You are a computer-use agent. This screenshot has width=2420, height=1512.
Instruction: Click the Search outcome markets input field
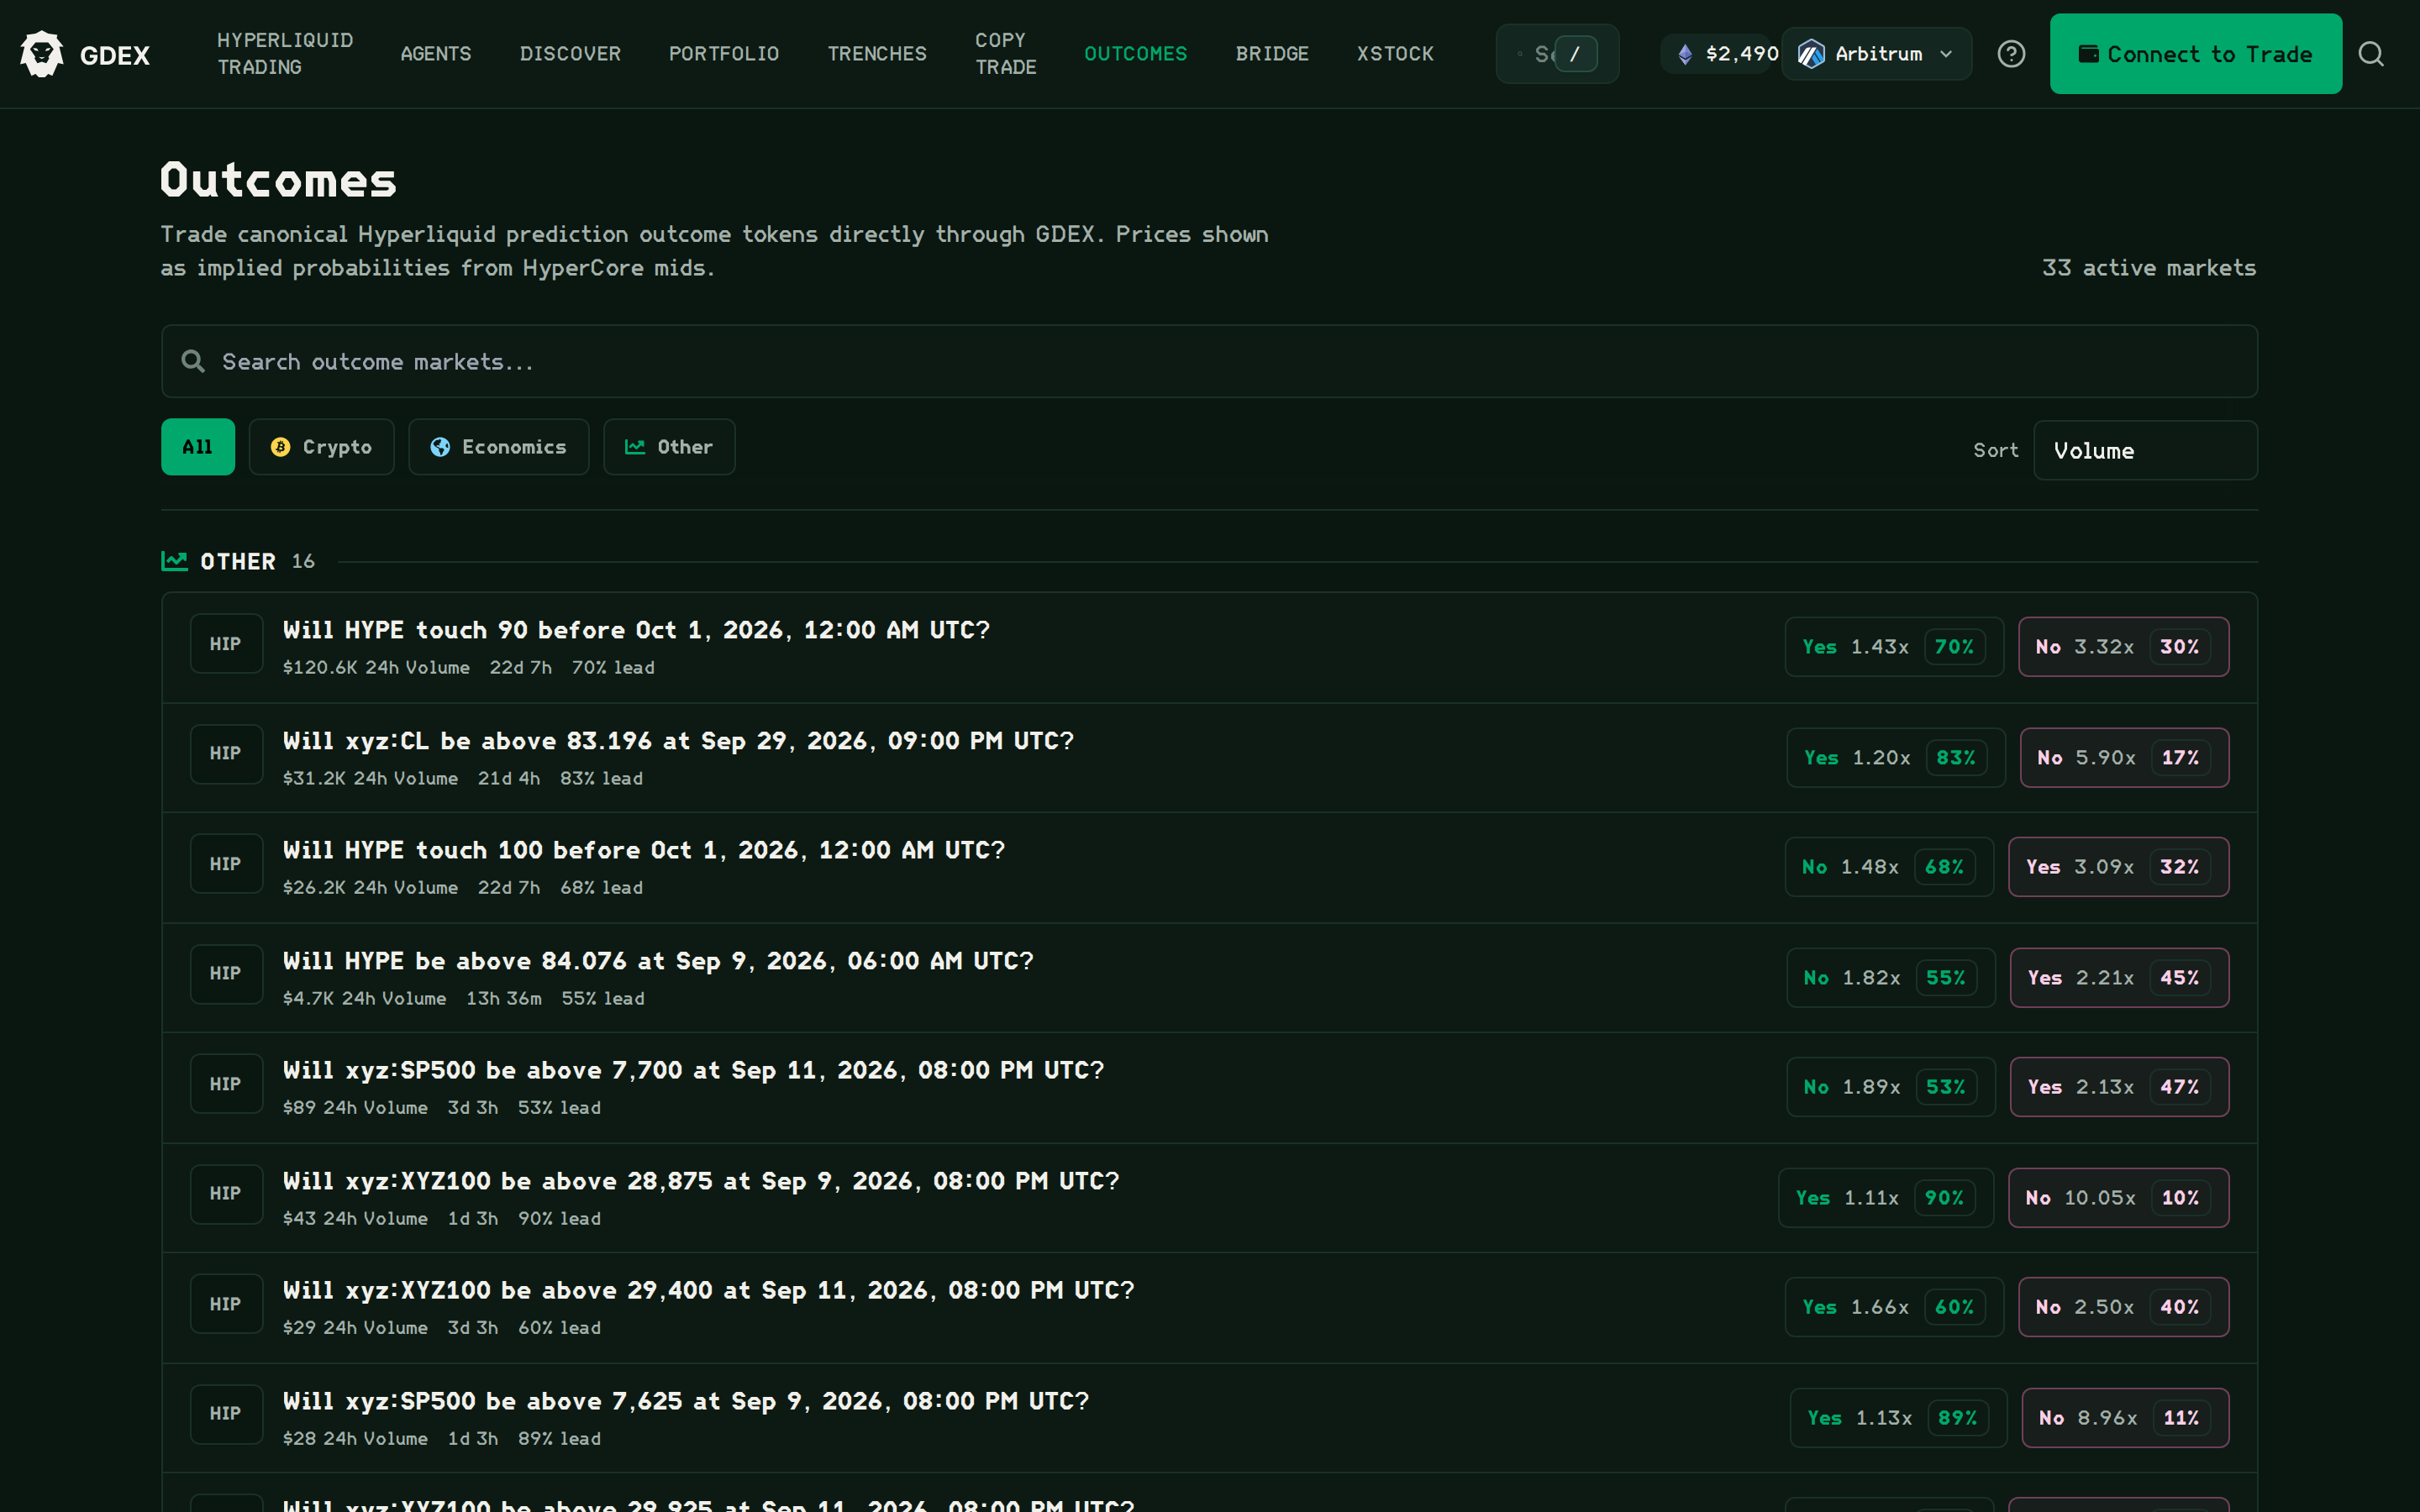click(x=1209, y=361)
